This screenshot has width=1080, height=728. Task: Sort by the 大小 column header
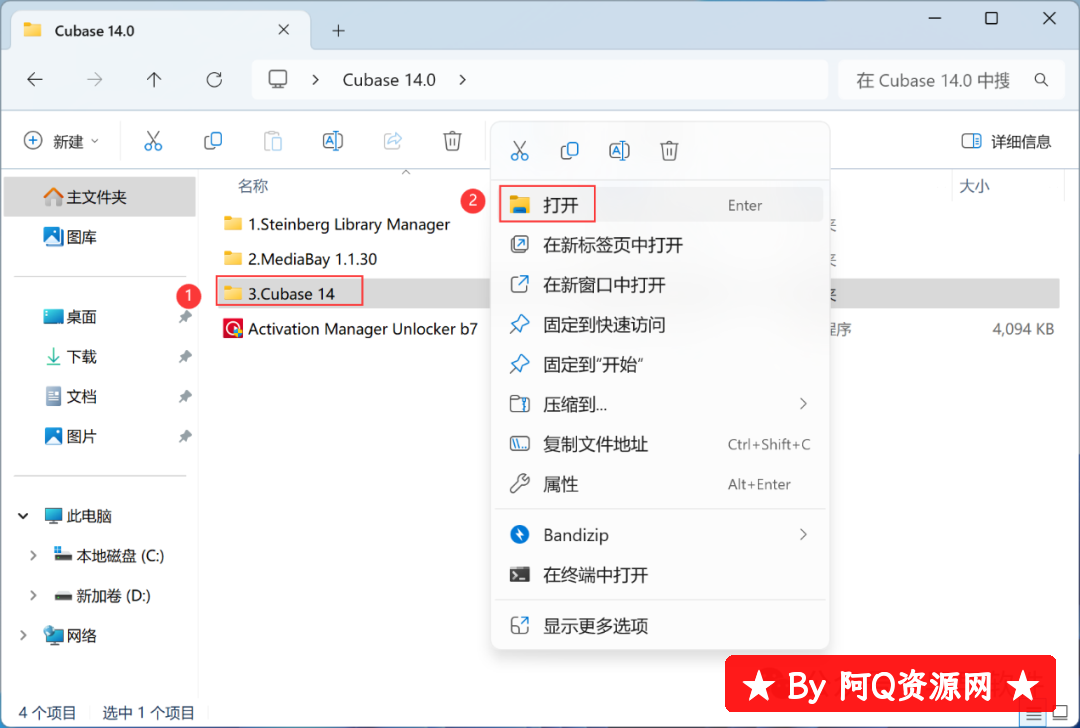[975, 186]
